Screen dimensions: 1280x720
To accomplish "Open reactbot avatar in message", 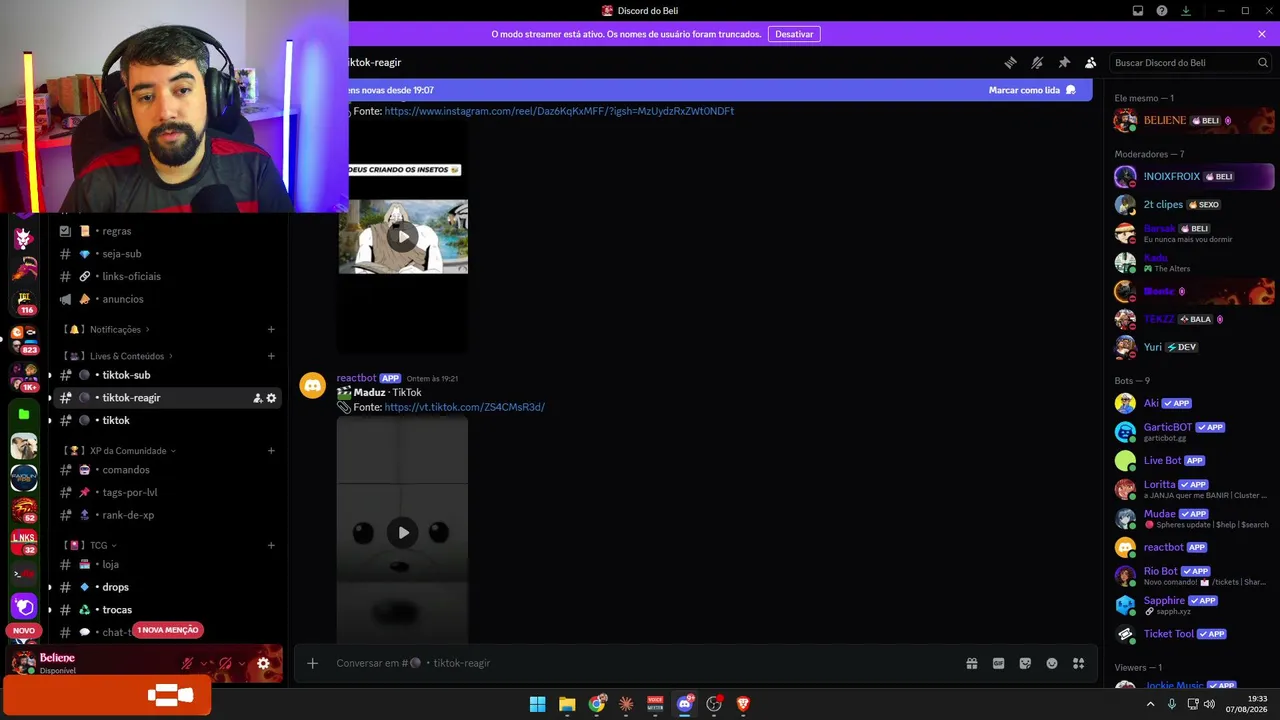I will [x=313, y=386].
